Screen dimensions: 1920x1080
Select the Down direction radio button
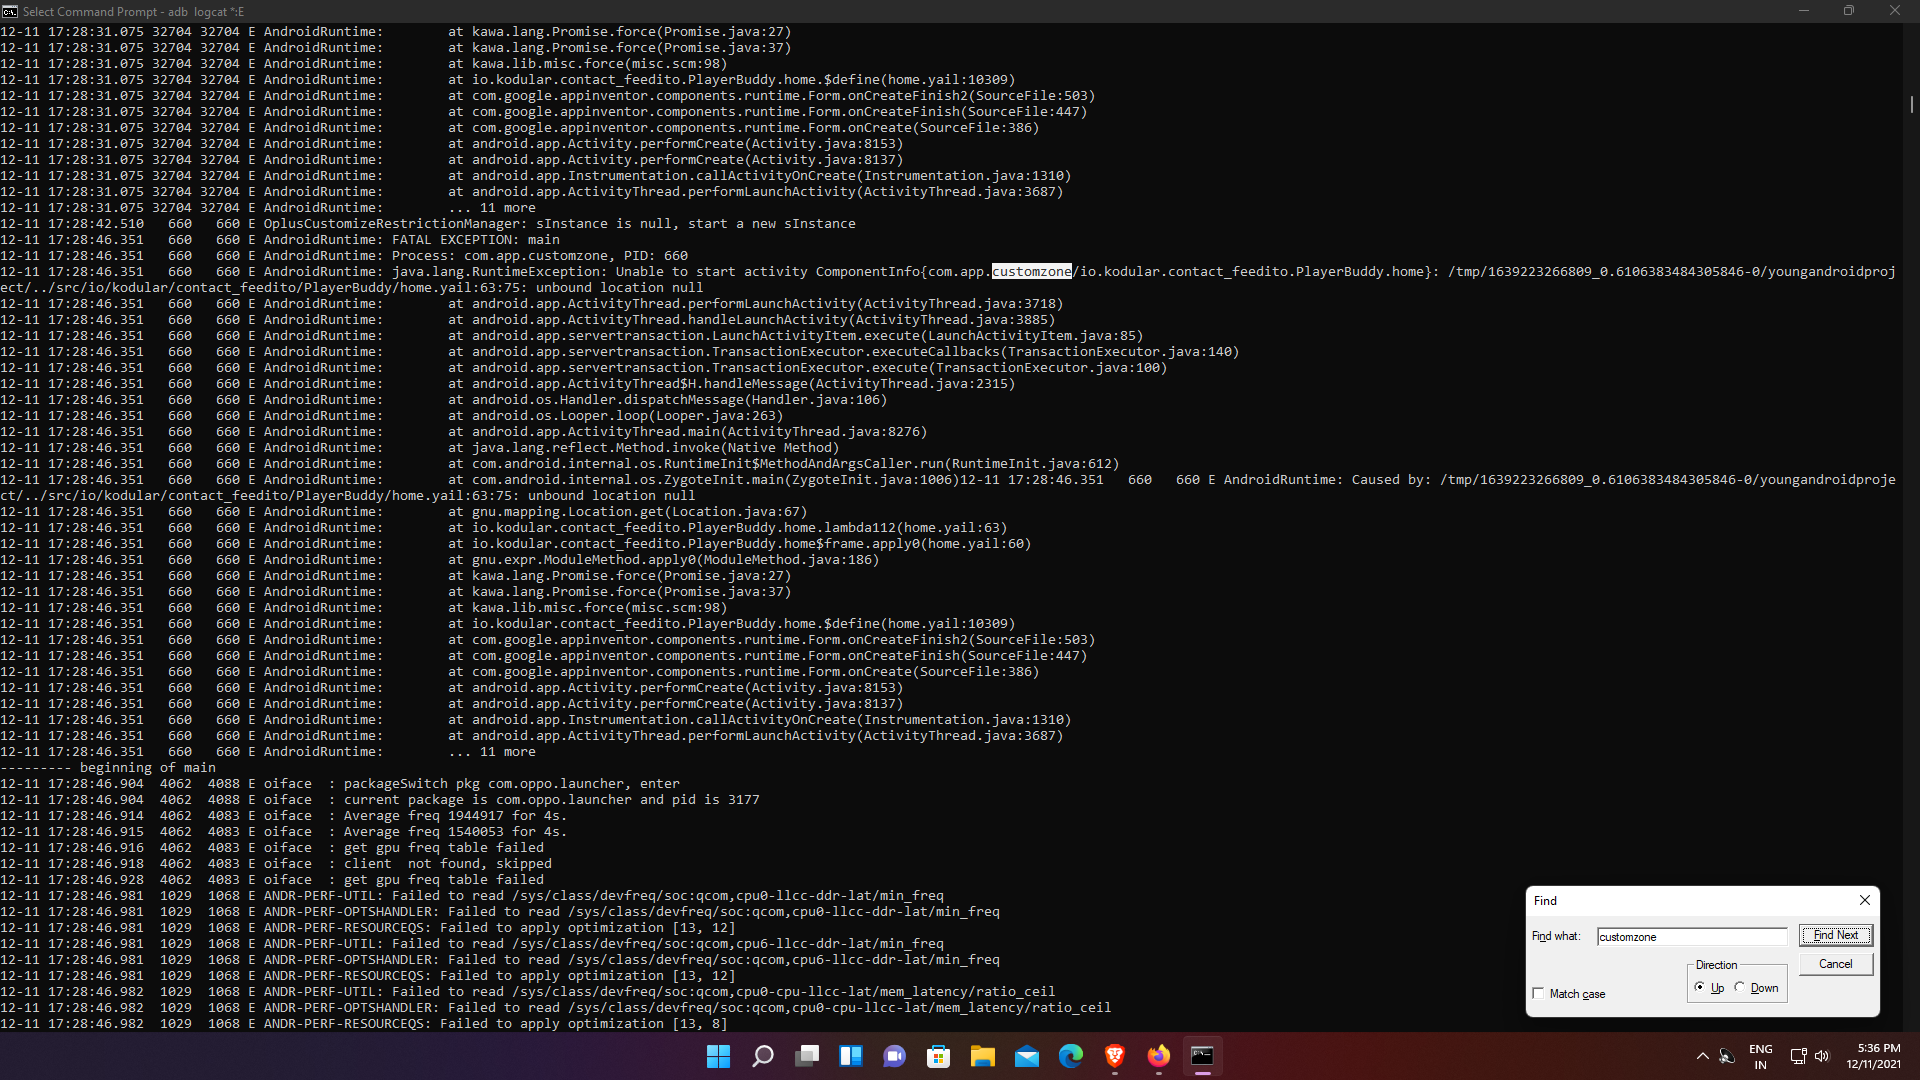coord(1740,987)
